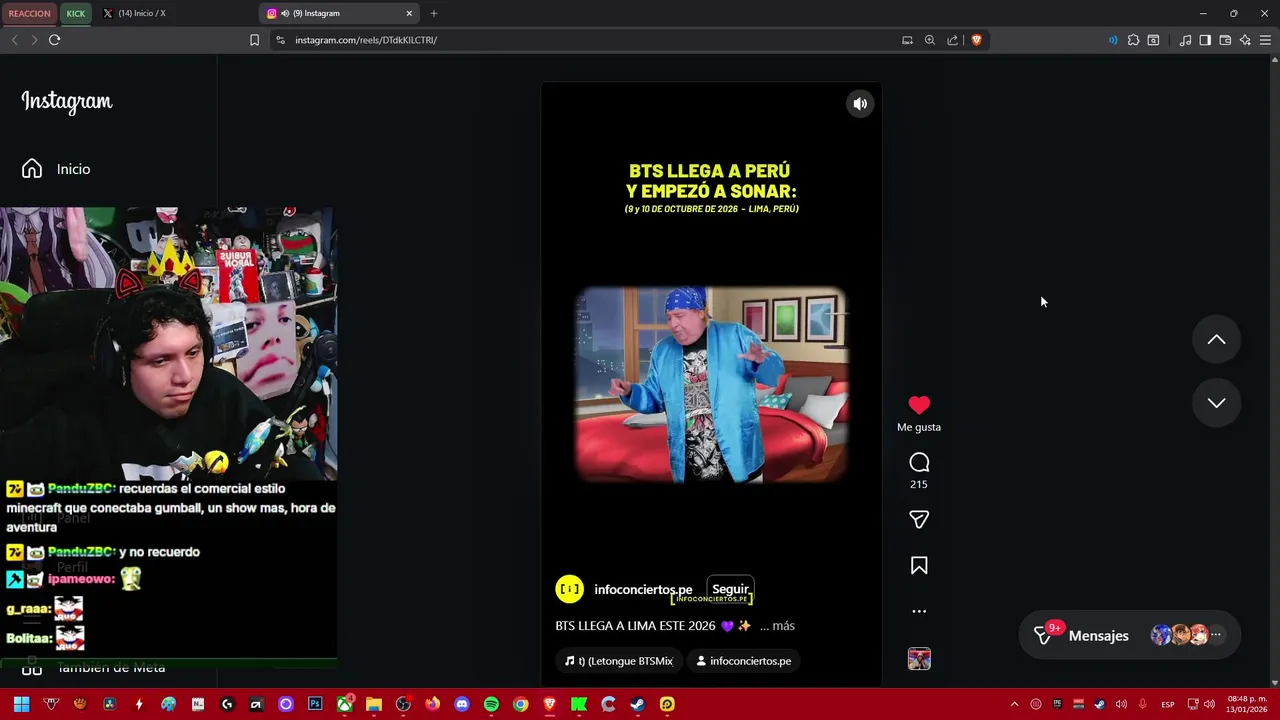The image size is (1280, 720).
Task: Share the reel with the paper plane icon
Action: click(x=919, y=519)
